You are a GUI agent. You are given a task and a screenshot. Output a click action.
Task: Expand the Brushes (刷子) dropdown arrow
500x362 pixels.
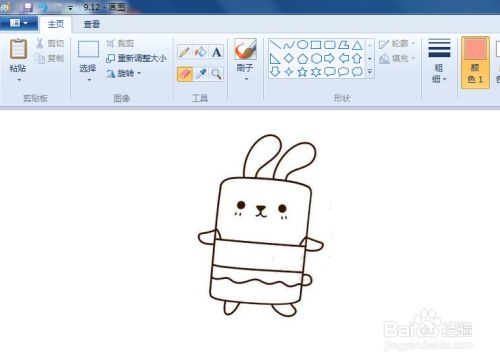(x=246, y=79)
